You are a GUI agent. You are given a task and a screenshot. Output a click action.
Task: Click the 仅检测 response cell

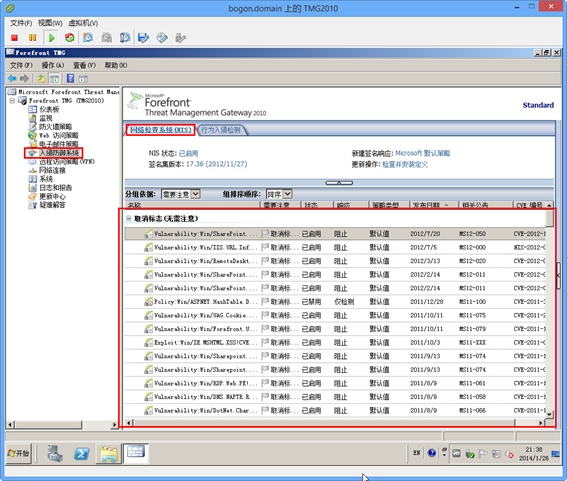coord(344,302)
